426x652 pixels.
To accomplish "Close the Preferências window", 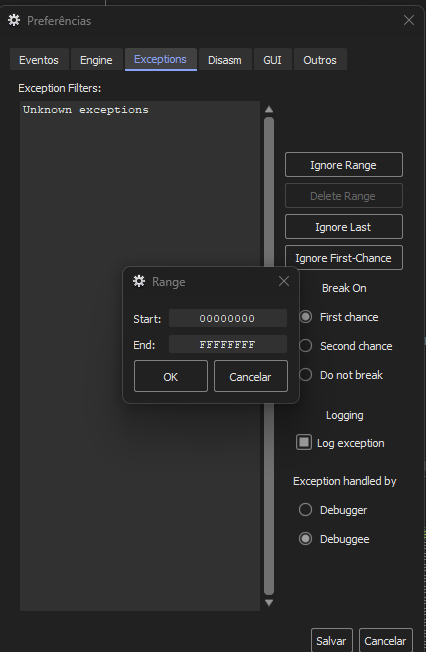I will click(x=409, y=20).
